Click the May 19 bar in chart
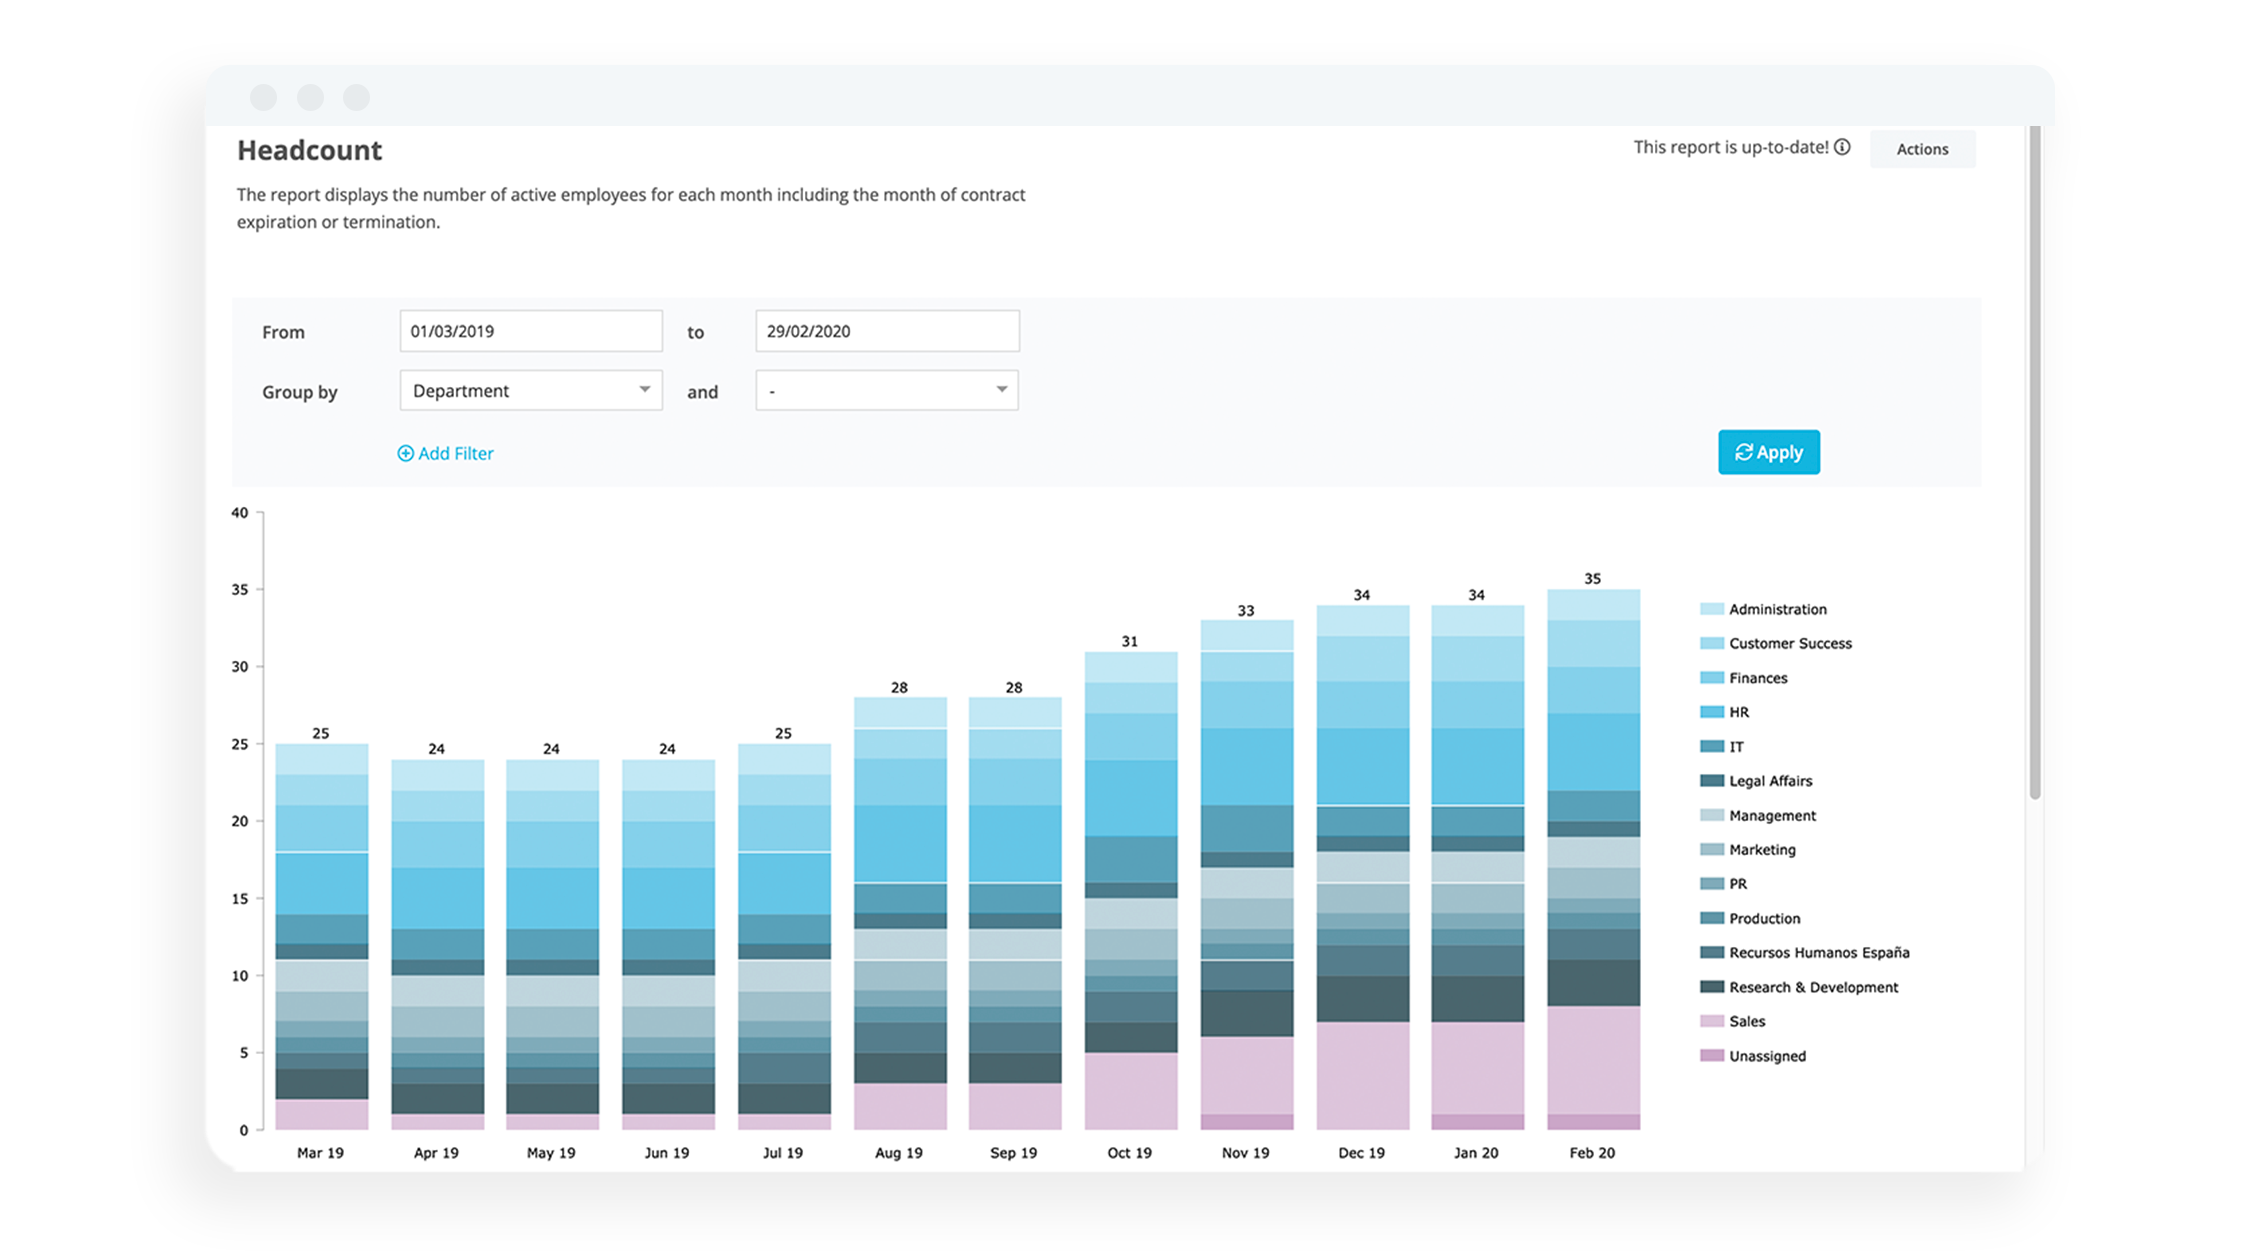2260x1260 pixels. [552, 945]
